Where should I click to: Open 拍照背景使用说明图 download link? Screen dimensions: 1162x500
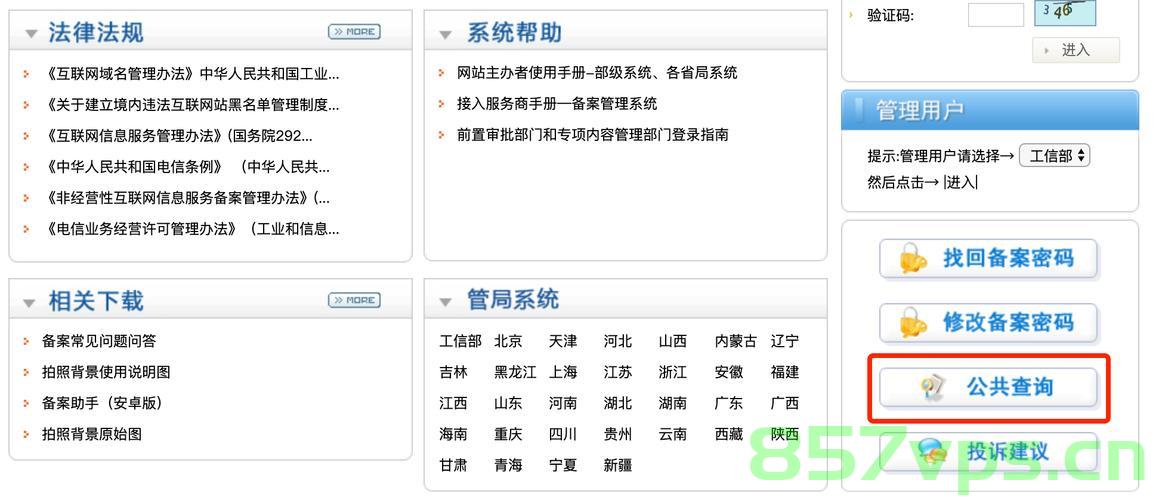pos(106,372)
